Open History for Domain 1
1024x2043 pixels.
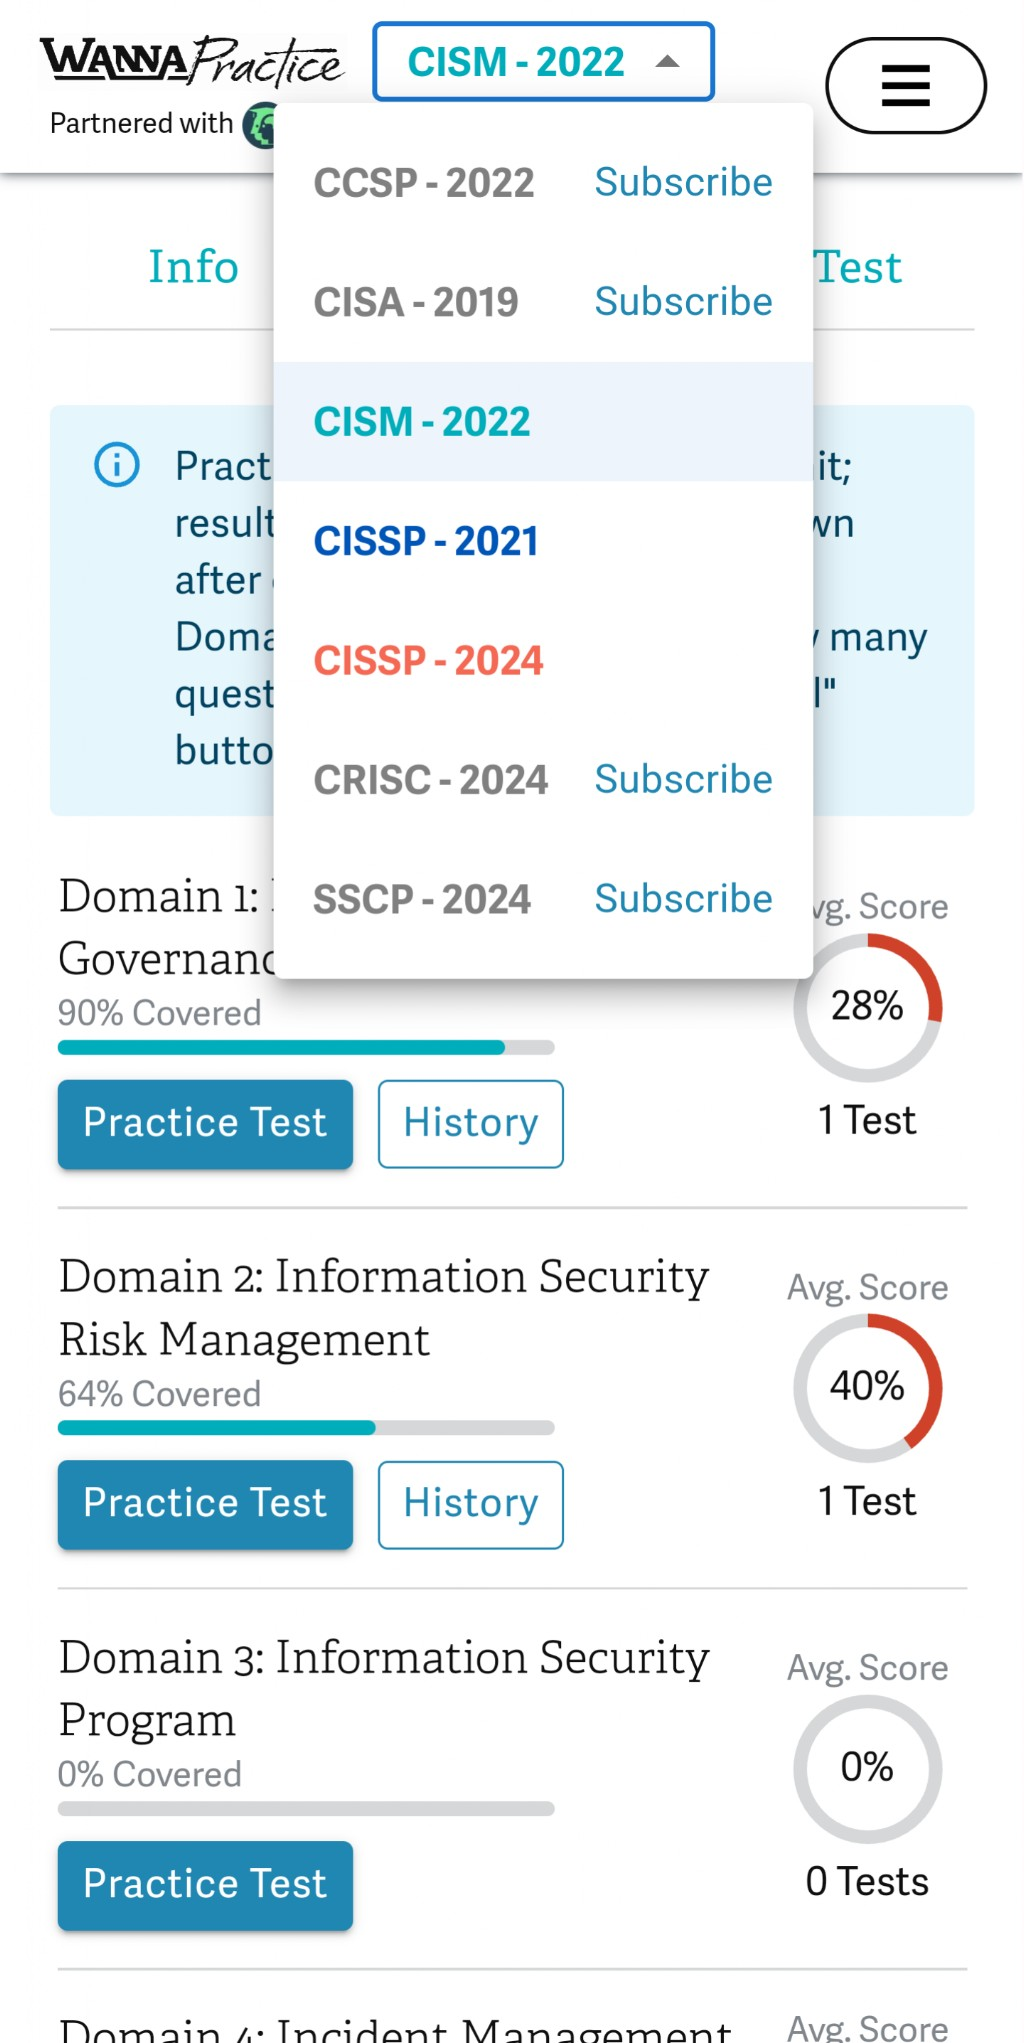[470, 1124]
